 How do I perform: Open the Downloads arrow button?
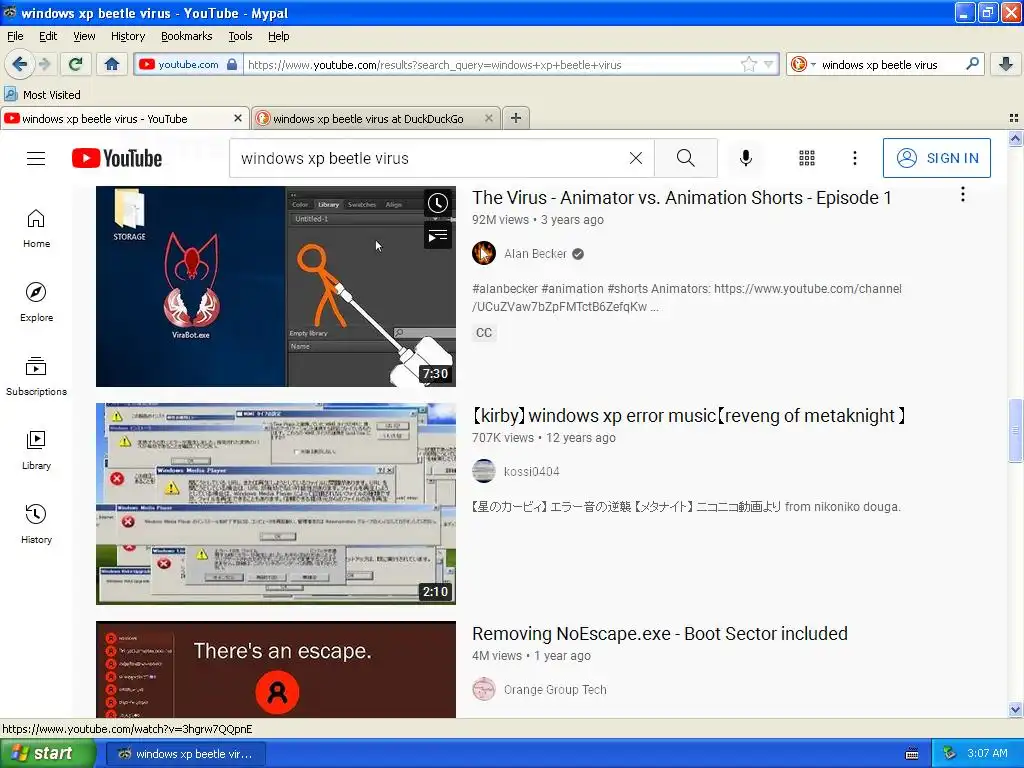coord(1006,64)
